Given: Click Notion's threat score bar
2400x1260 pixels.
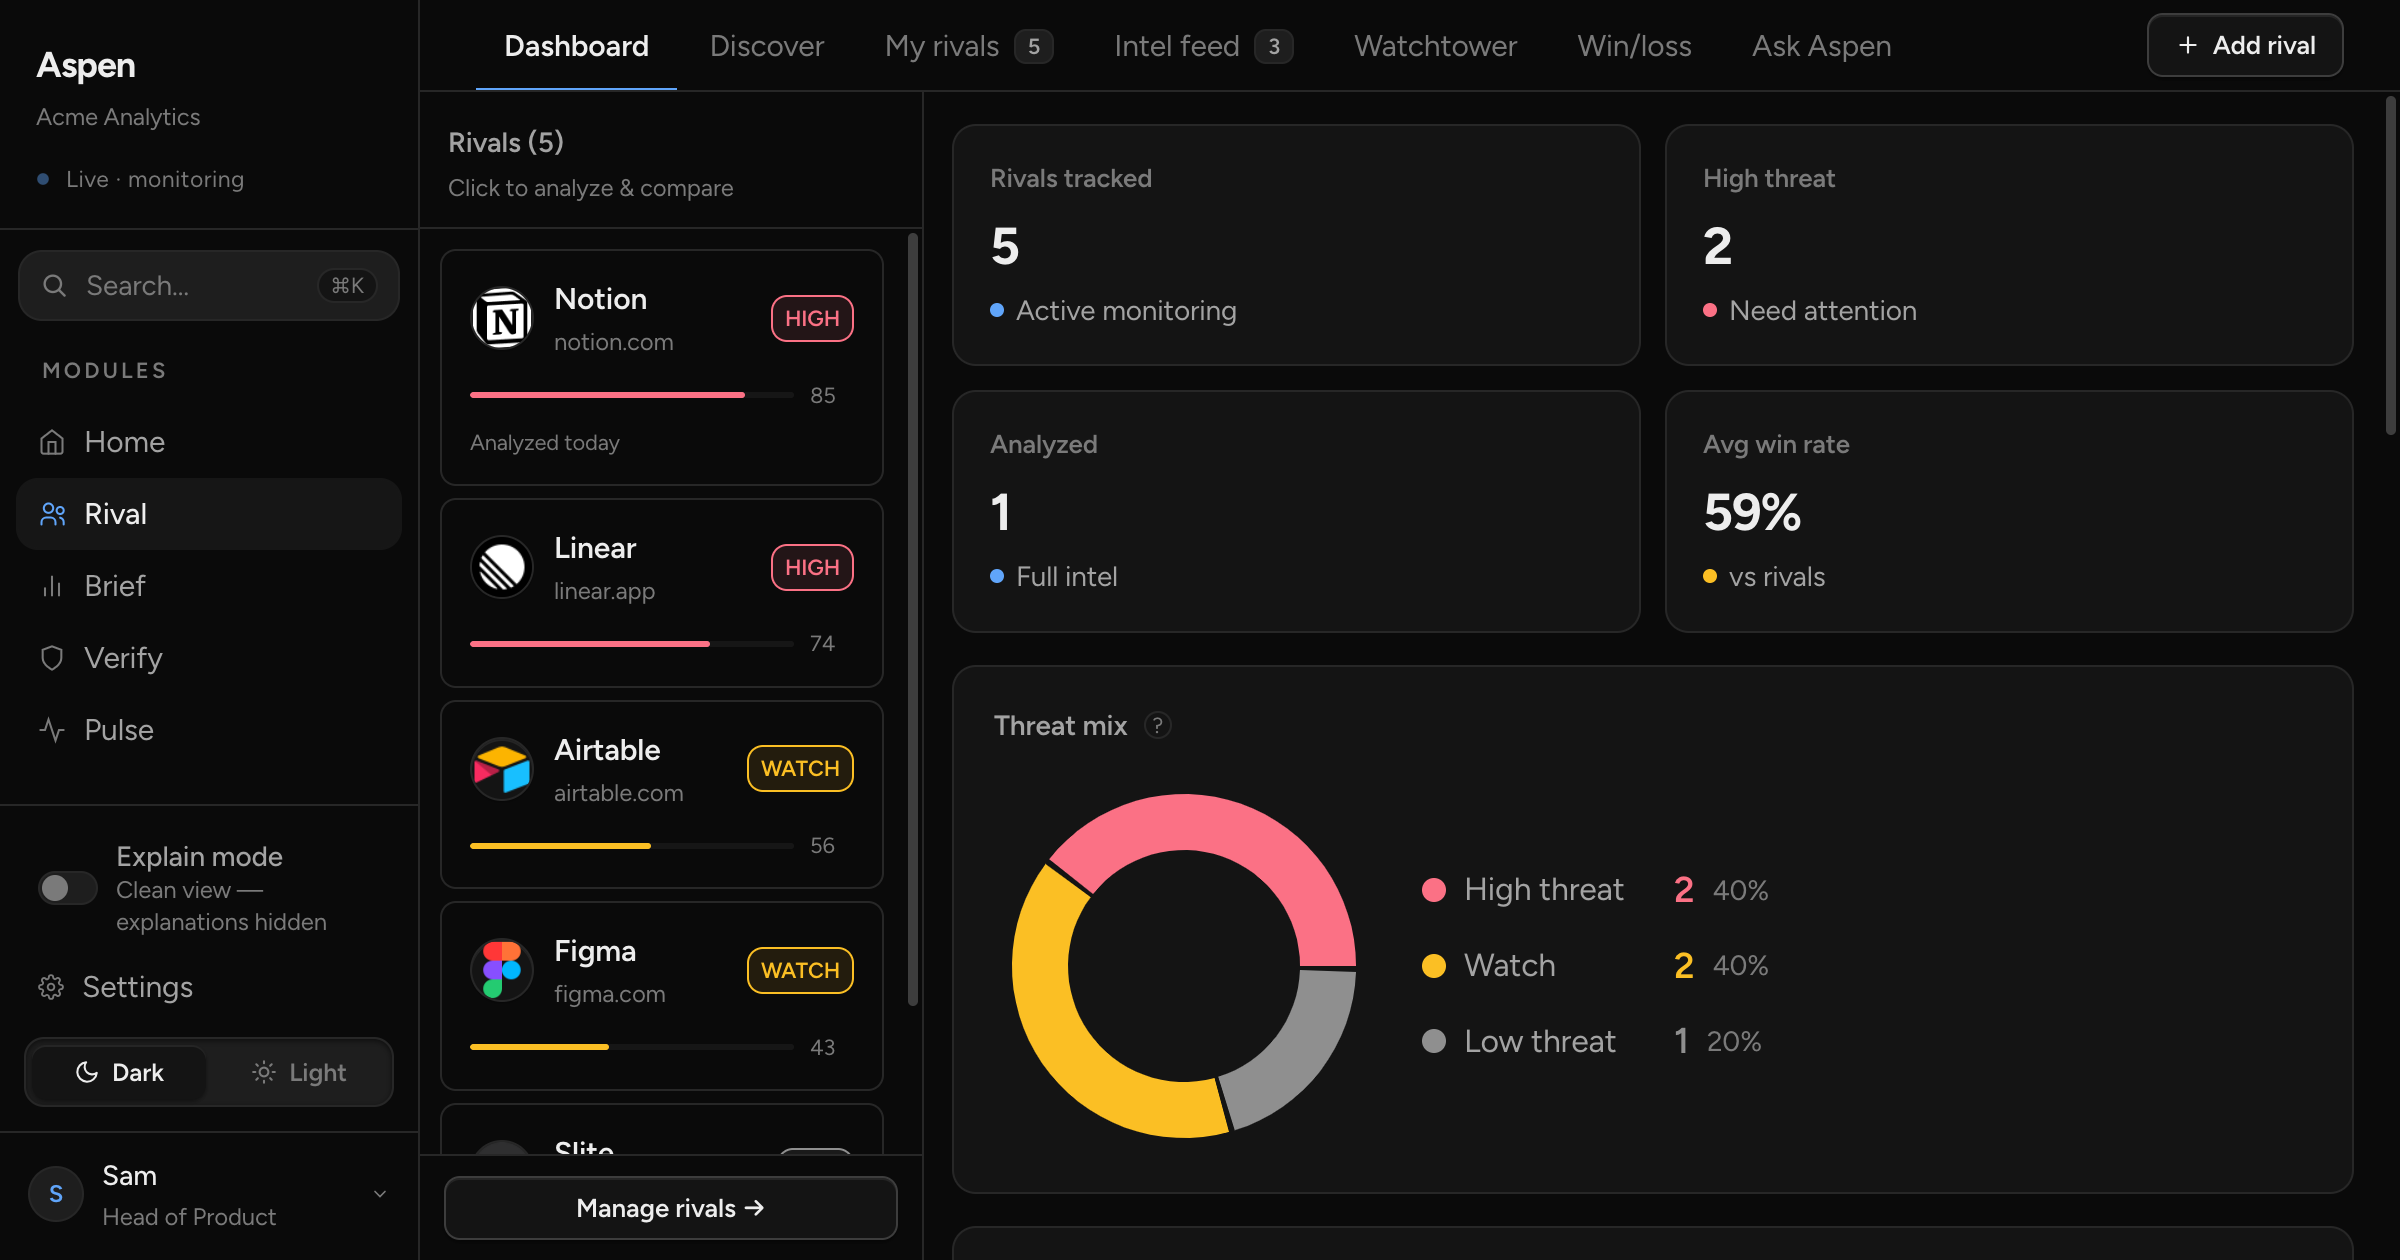Looking at the screenshot, I should pyautogui.click(x=632, y=395).
